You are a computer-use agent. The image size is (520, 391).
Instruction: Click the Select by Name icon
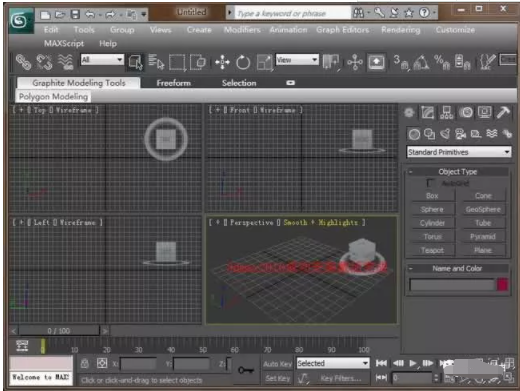(156, 62)
